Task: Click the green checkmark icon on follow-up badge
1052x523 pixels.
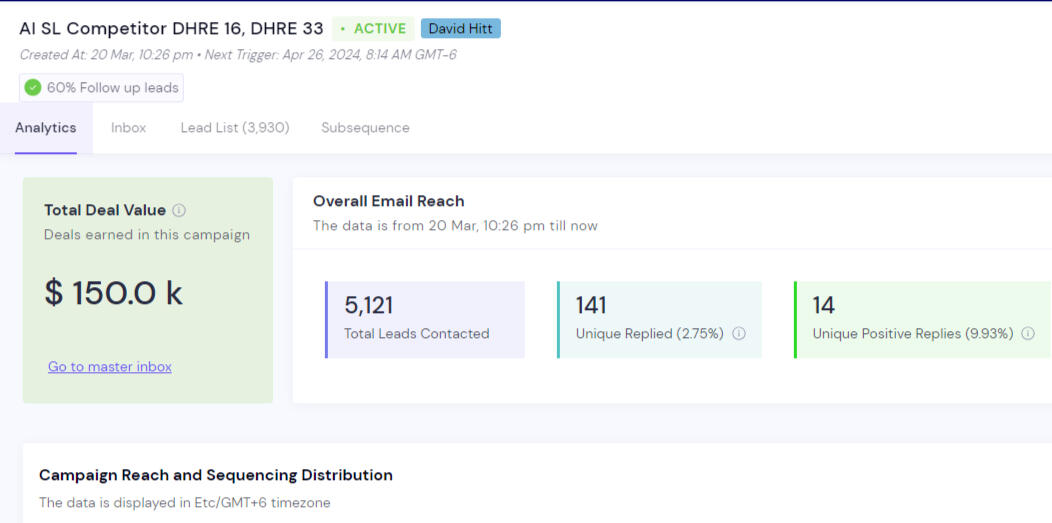Action: pos(33,88)
